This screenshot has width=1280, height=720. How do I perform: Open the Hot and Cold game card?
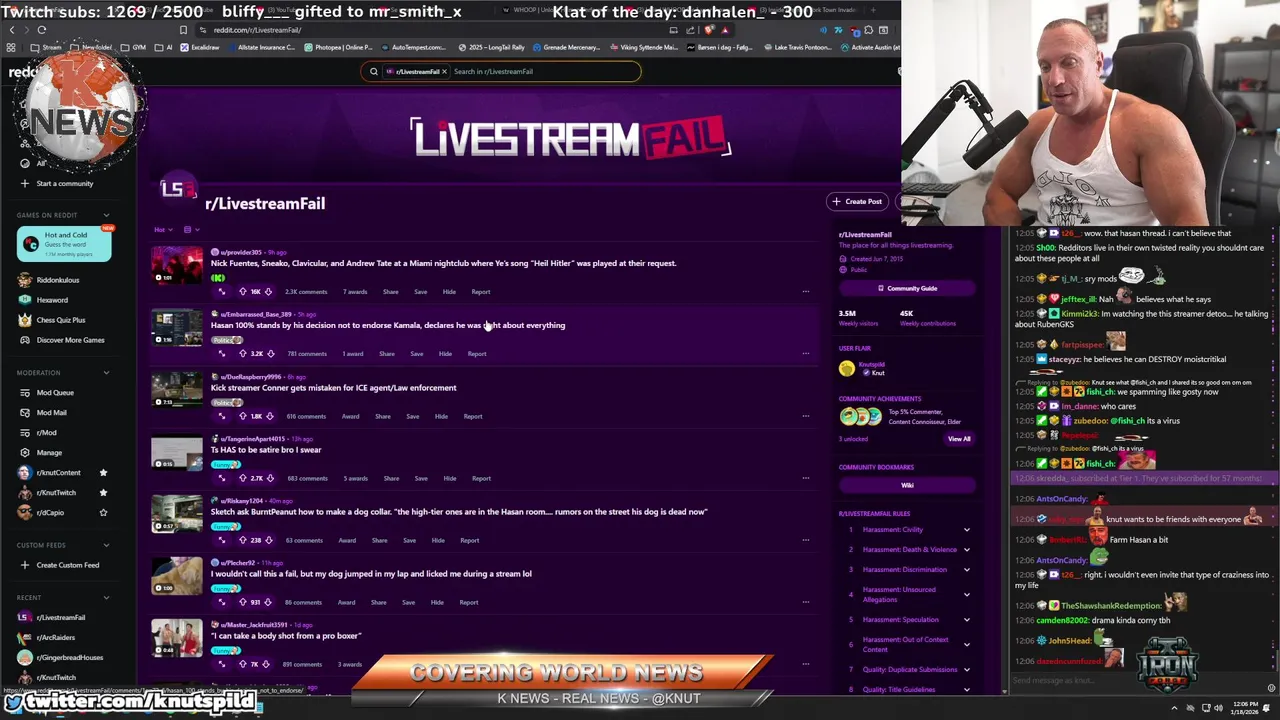[x=65, y=243]
